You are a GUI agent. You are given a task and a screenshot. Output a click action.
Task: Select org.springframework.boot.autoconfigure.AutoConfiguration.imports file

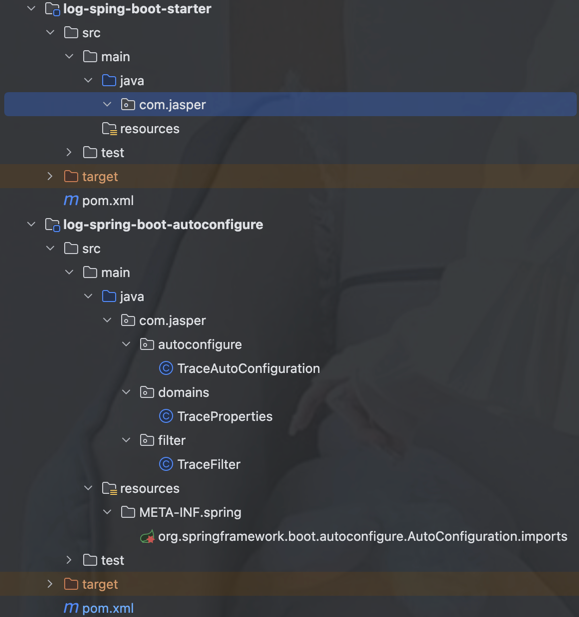(x=363, y=537)
